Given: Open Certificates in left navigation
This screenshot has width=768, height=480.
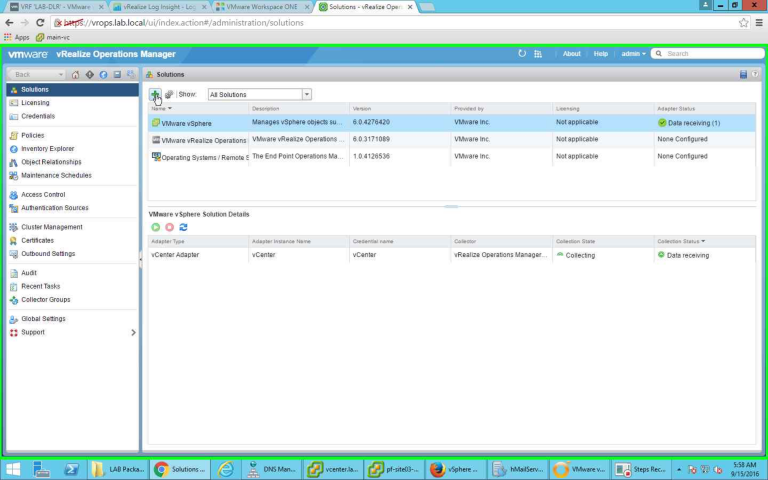Looking at the screenshot, I should (x=37, y=240).
